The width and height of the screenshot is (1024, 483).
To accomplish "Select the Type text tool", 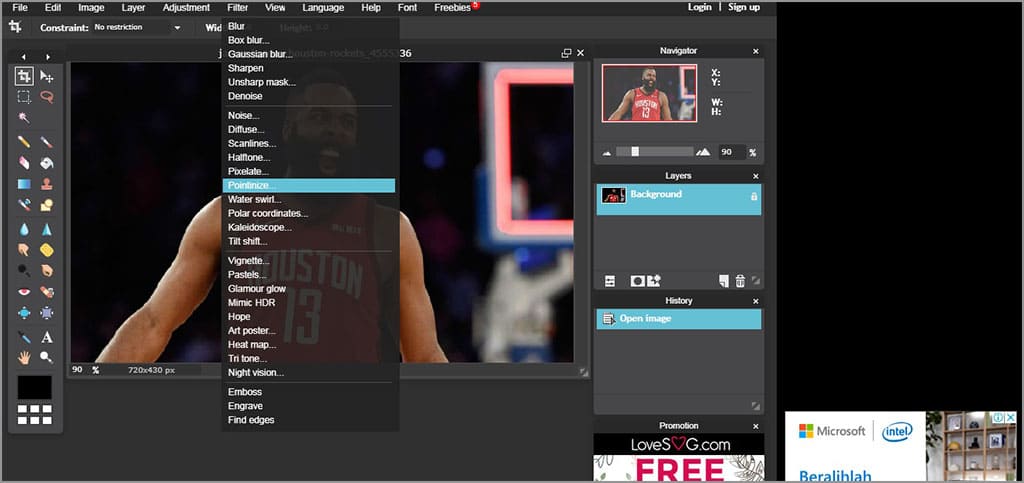I will point(46,337).
